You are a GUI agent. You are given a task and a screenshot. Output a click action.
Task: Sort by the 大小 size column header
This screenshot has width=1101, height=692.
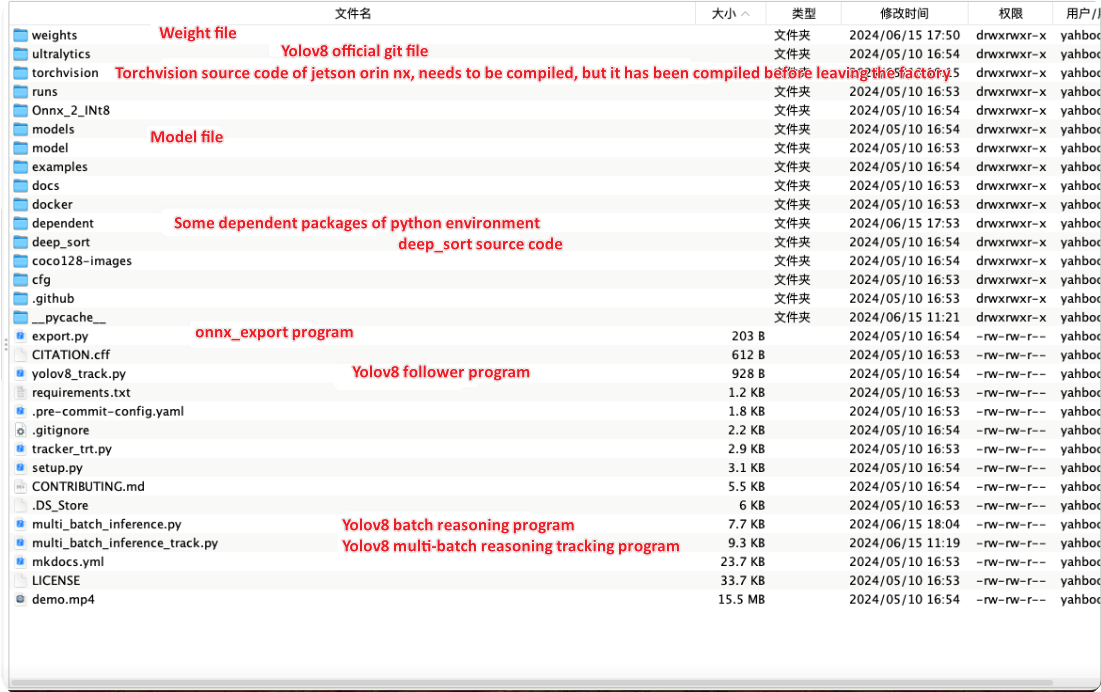coord(730,13)
